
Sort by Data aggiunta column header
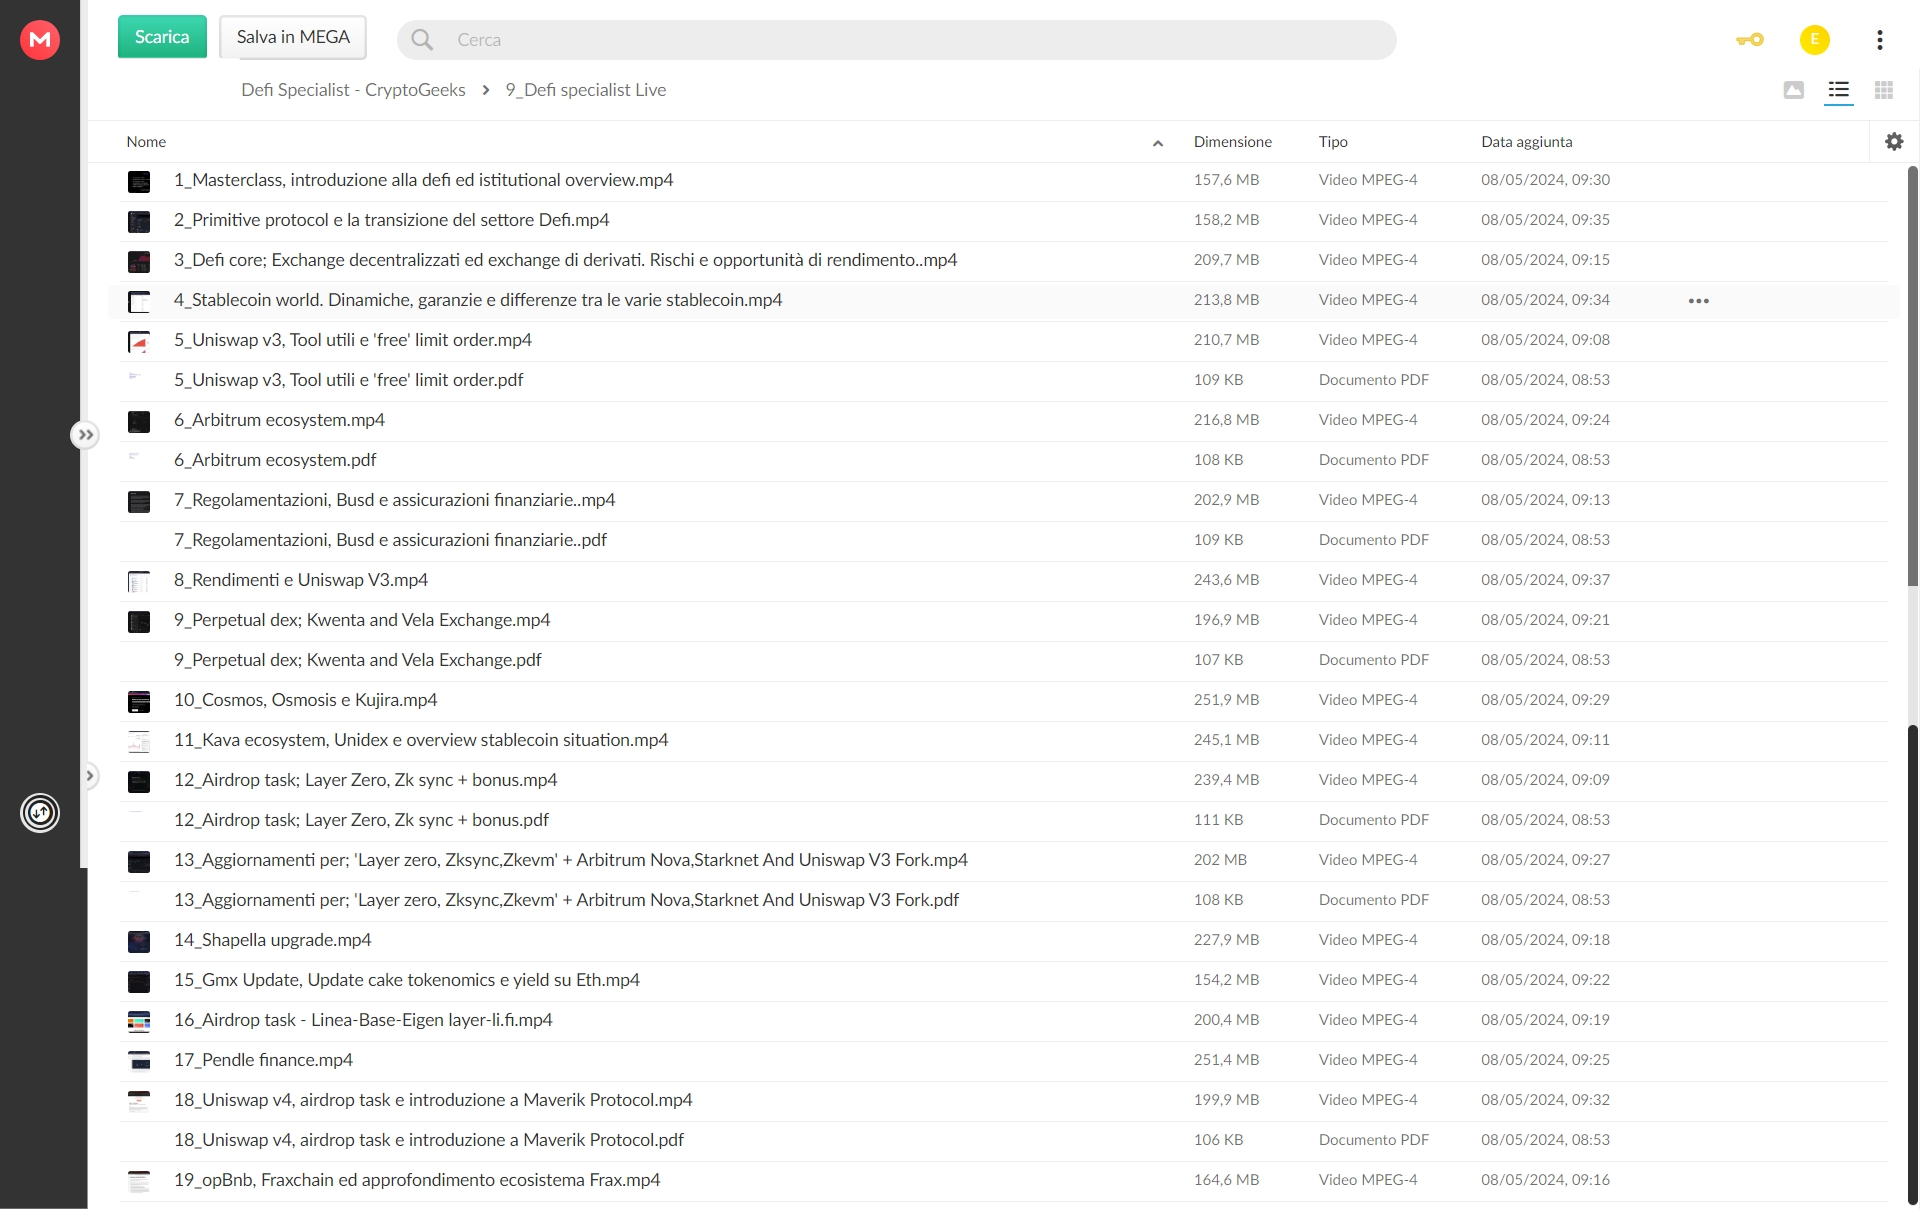click(x=1527, y=142)
